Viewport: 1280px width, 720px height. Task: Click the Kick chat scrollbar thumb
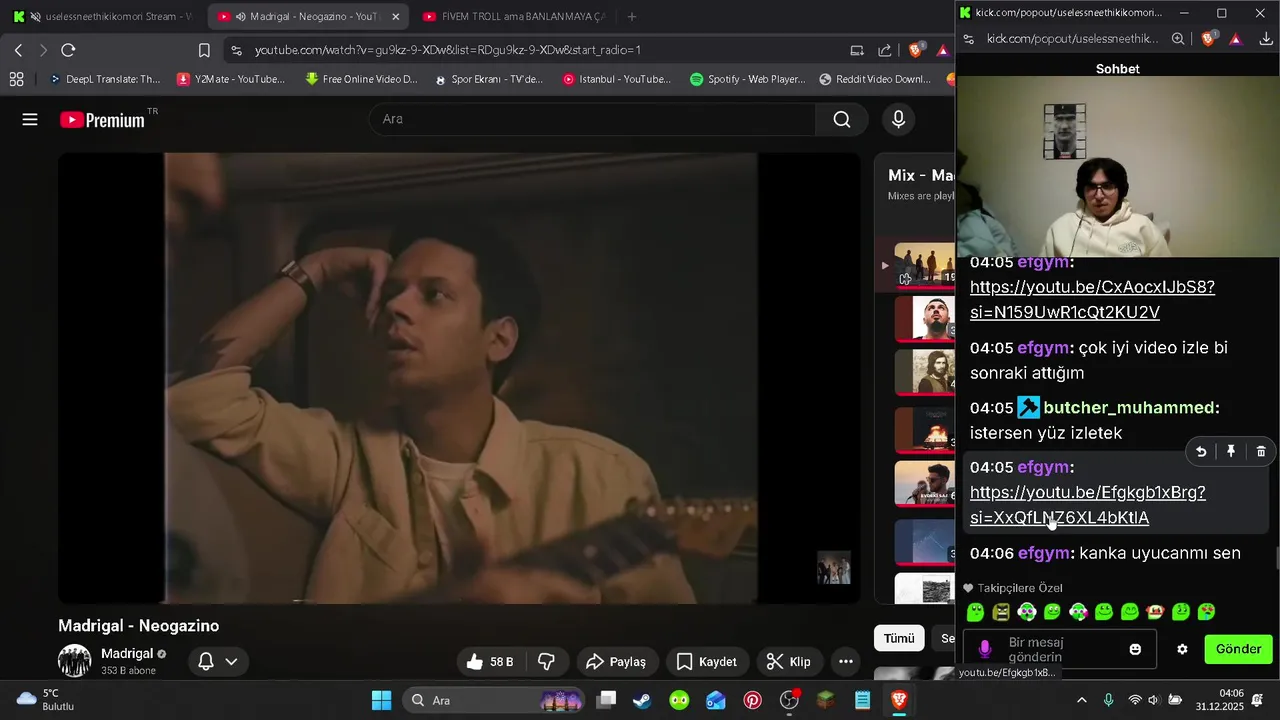[x=1276, y=558]
